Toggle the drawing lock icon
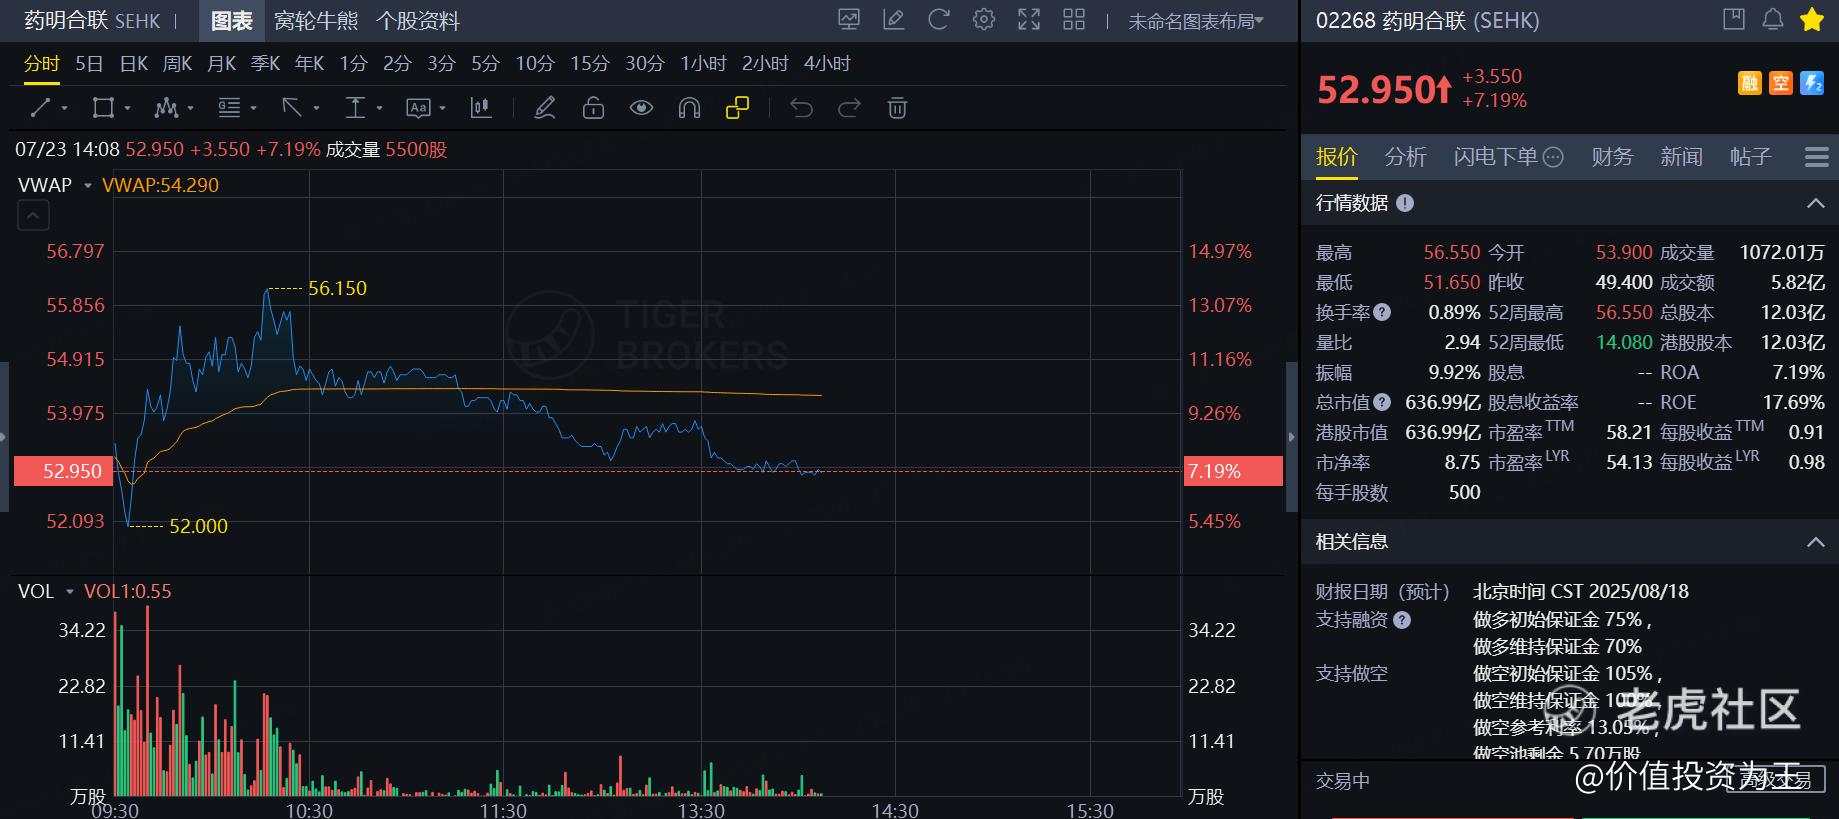This screenshot has width=1839, height=819. coord(593,108)
